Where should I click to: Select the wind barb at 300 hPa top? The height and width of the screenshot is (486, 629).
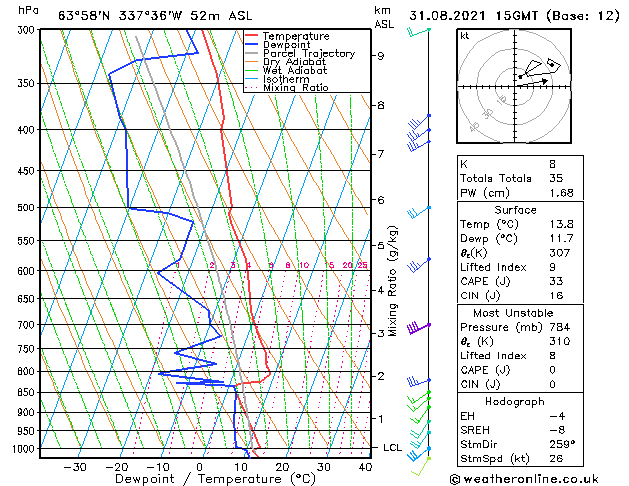click(419, 32)
